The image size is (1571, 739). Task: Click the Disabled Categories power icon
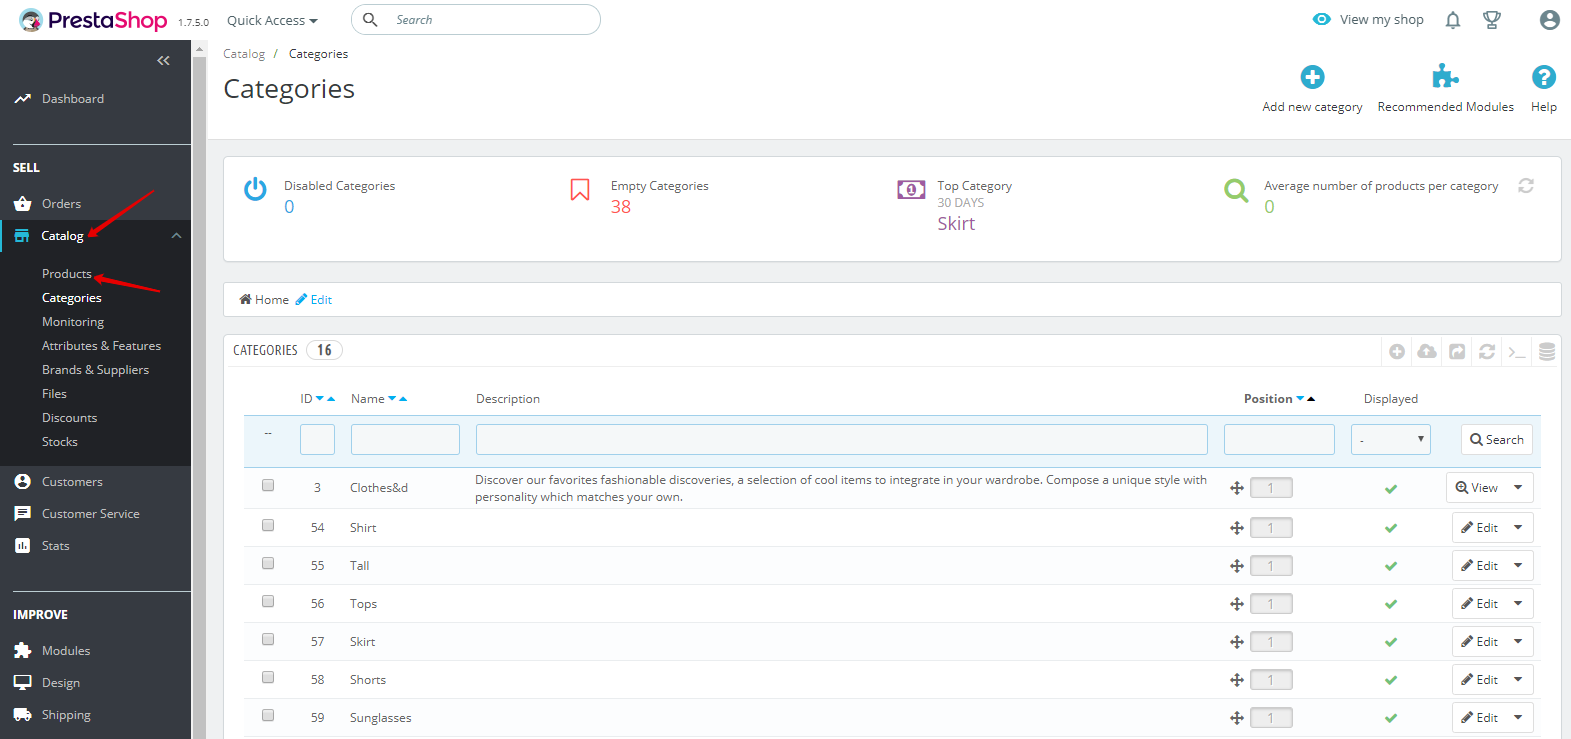256,189
